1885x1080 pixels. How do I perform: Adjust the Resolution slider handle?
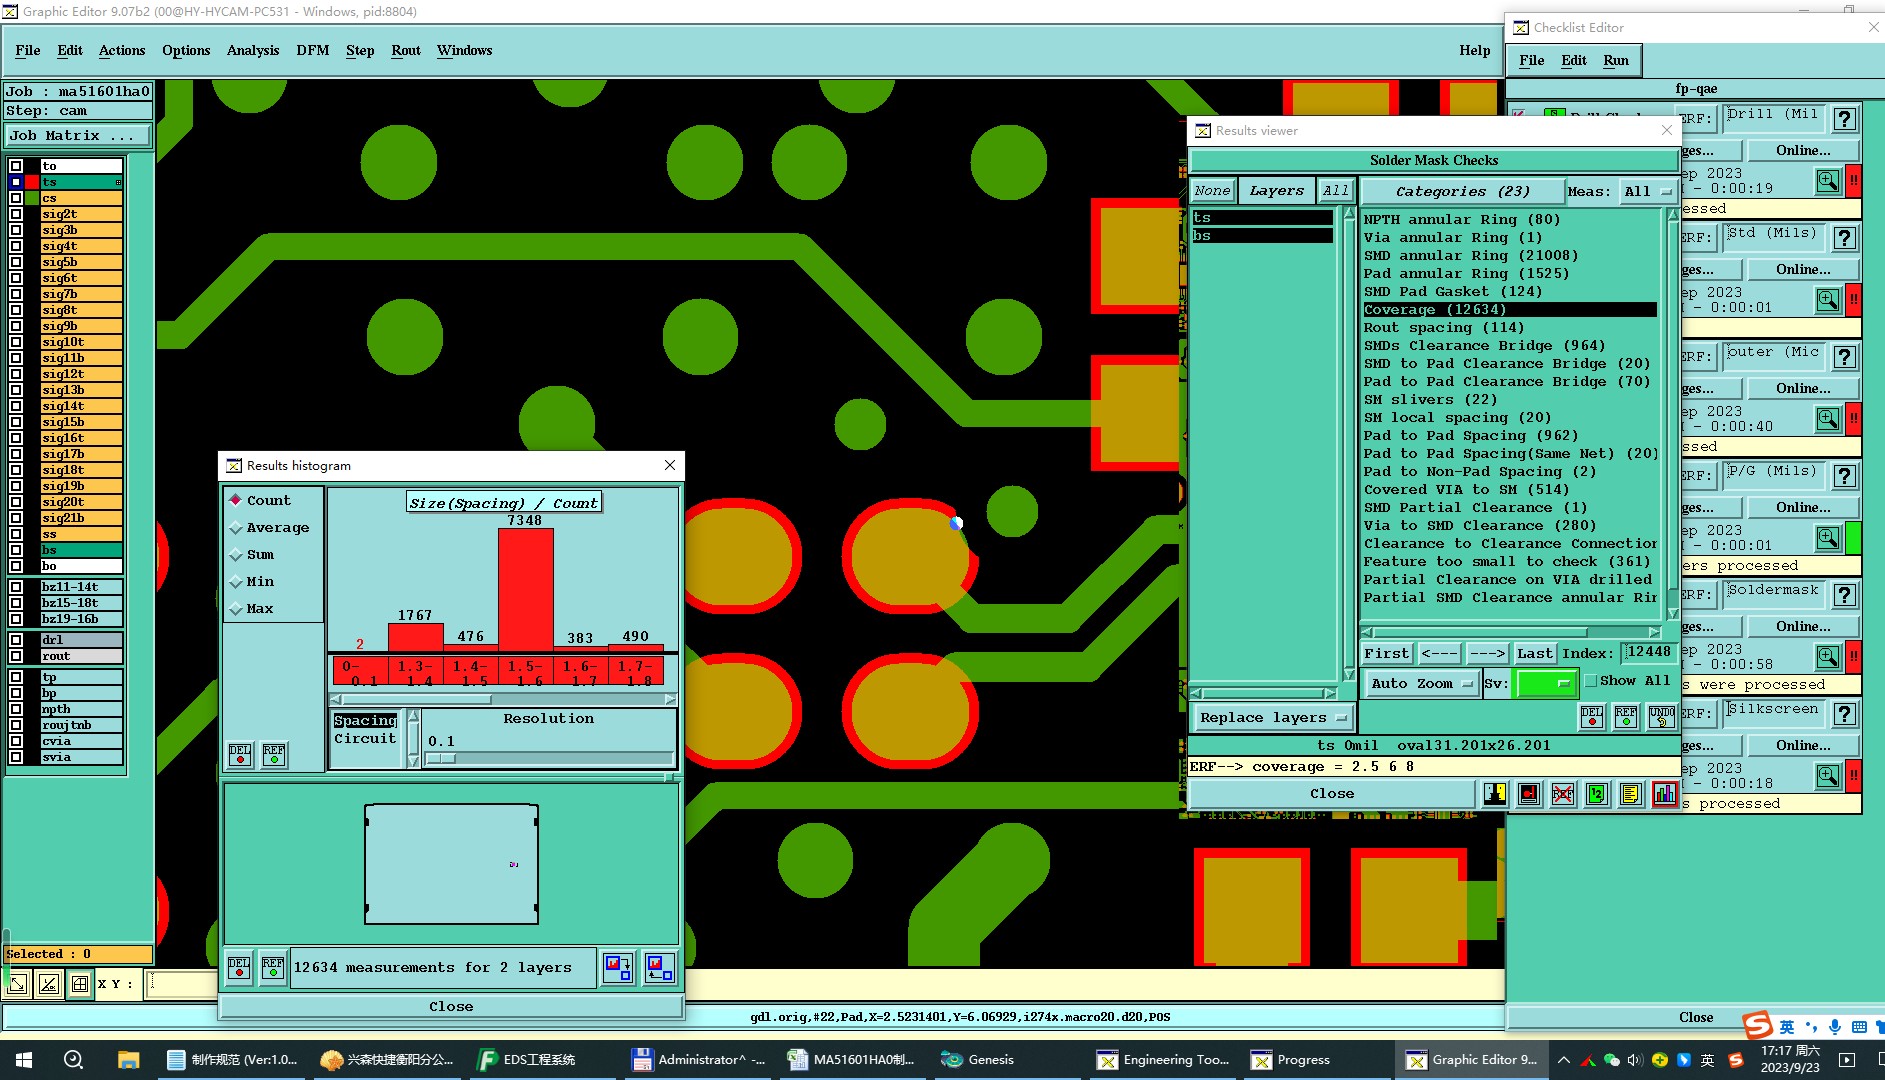(441, 759)
